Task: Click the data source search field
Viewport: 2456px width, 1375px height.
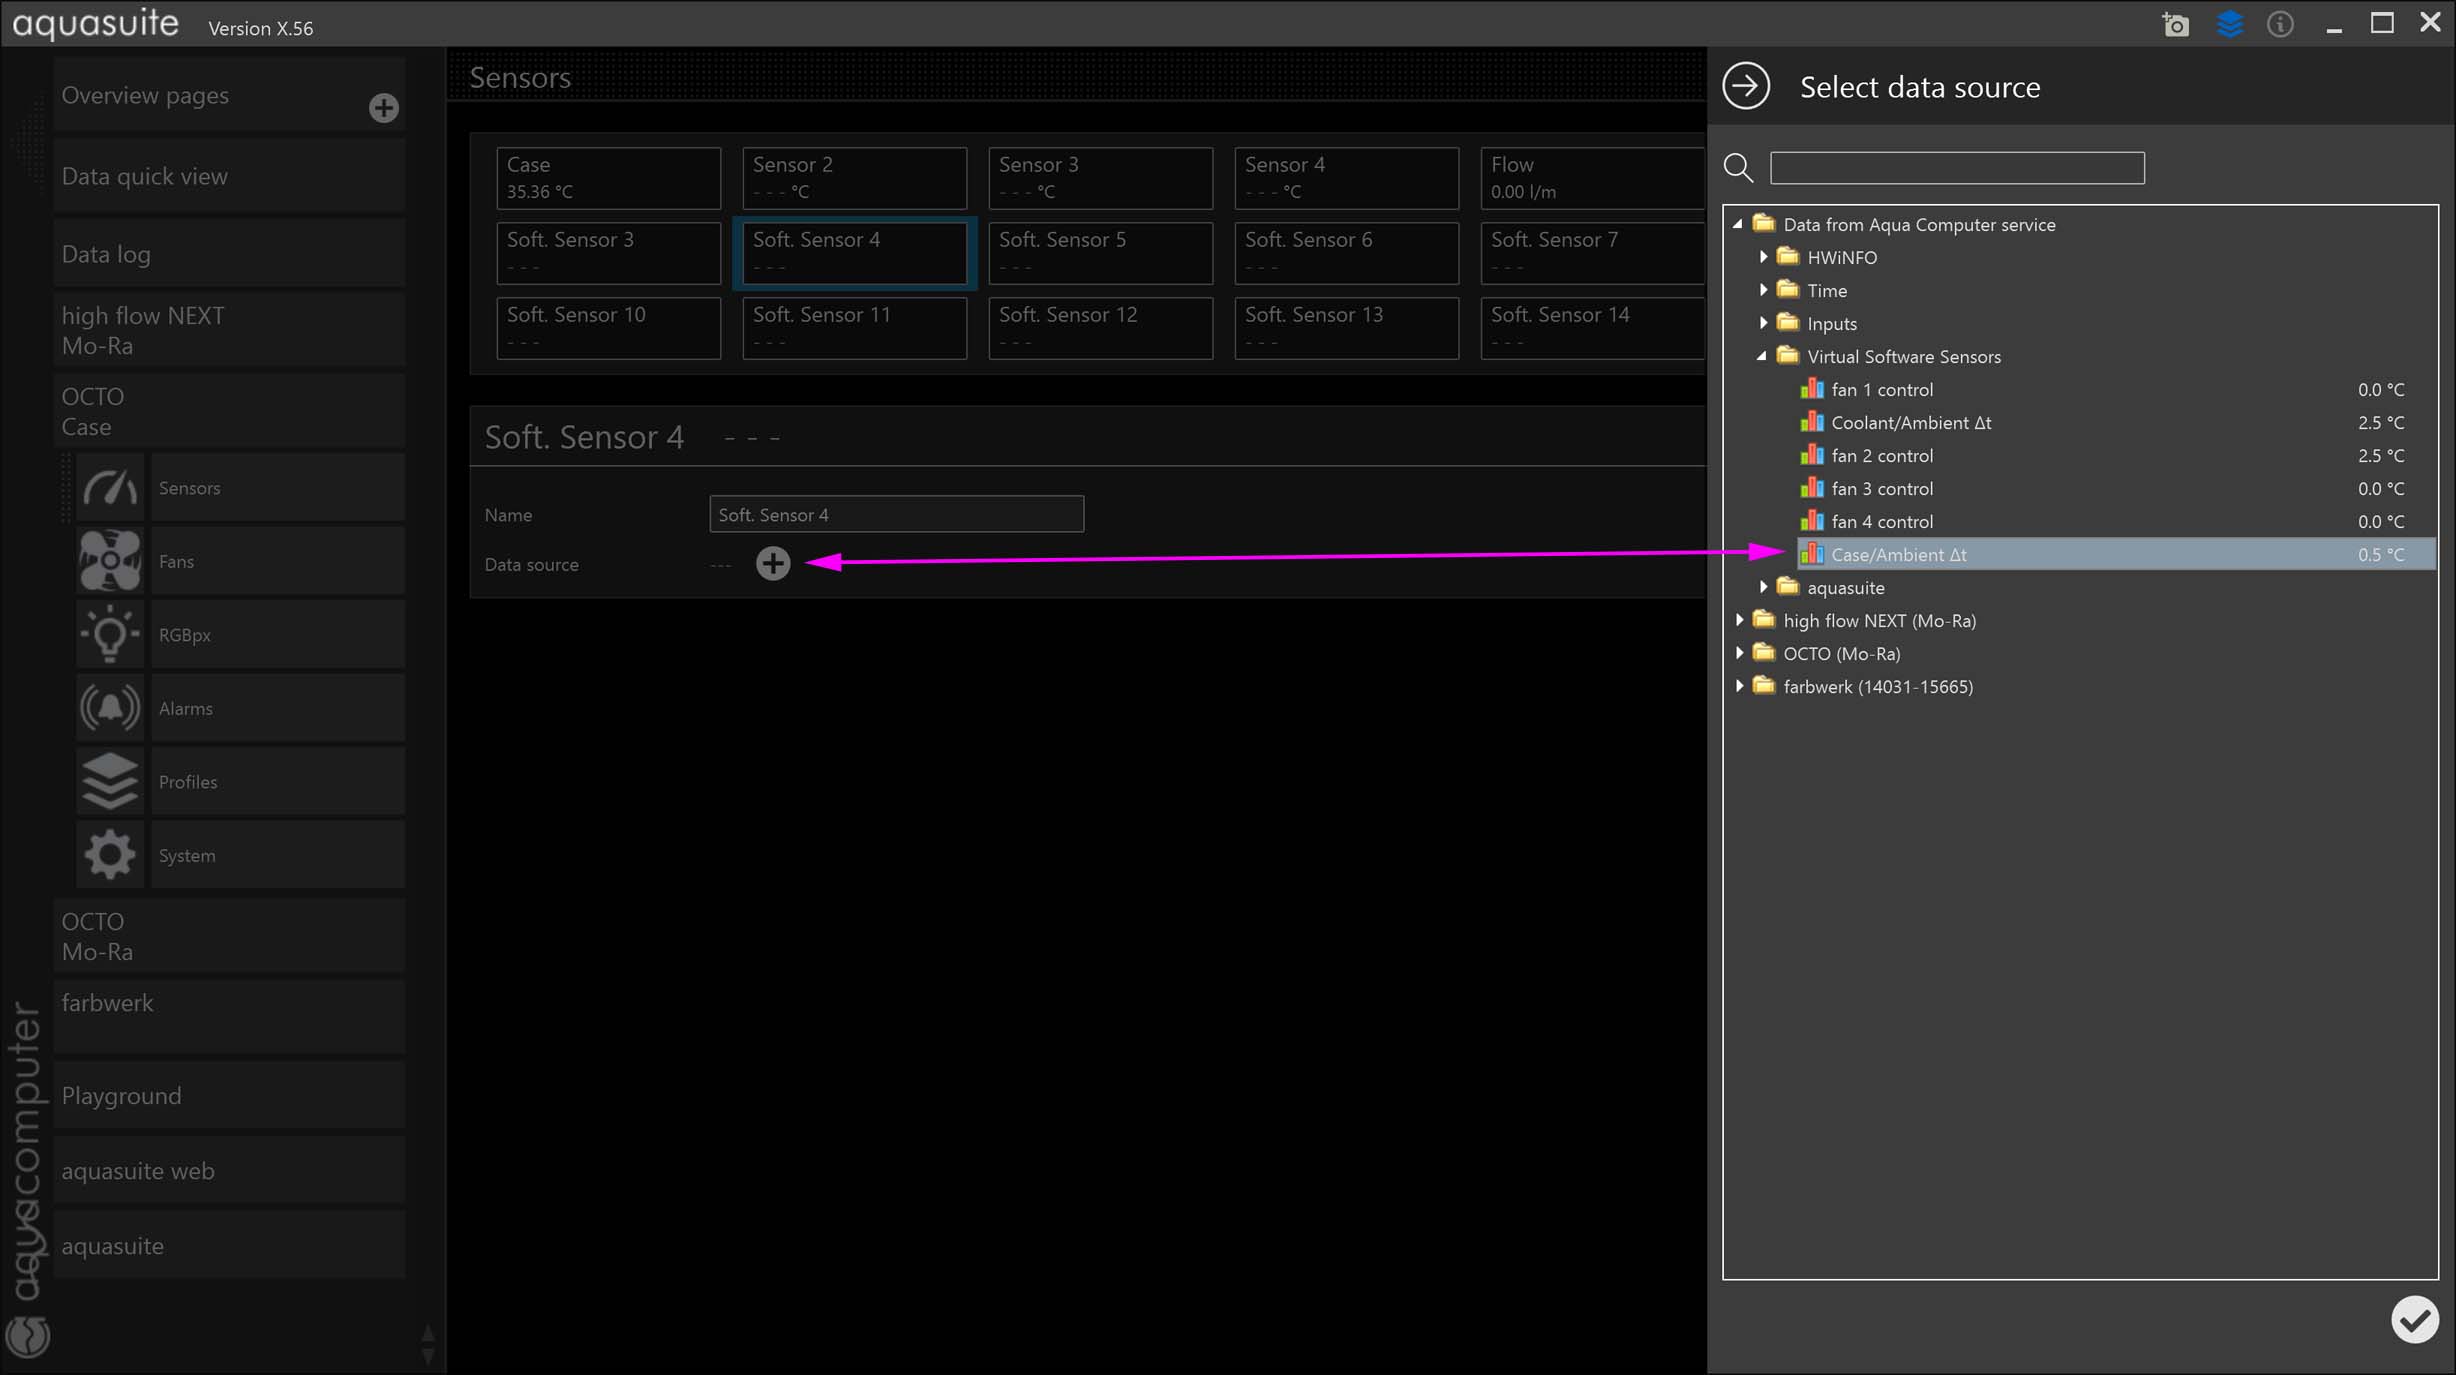Action: coord(1956,168)
